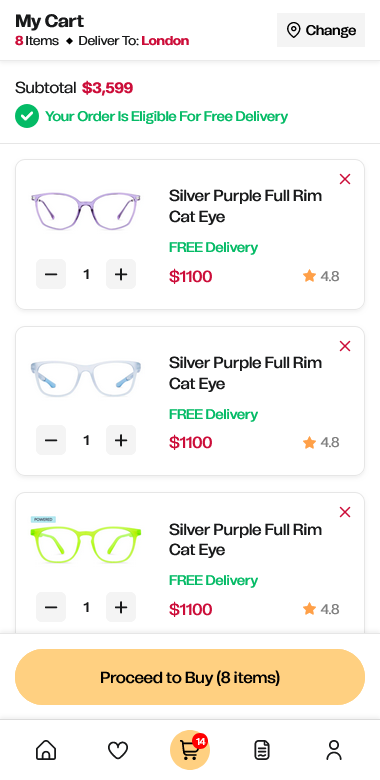380x780 pixels.
Task: Open the profile account icon
Action: tap(334, 750)
